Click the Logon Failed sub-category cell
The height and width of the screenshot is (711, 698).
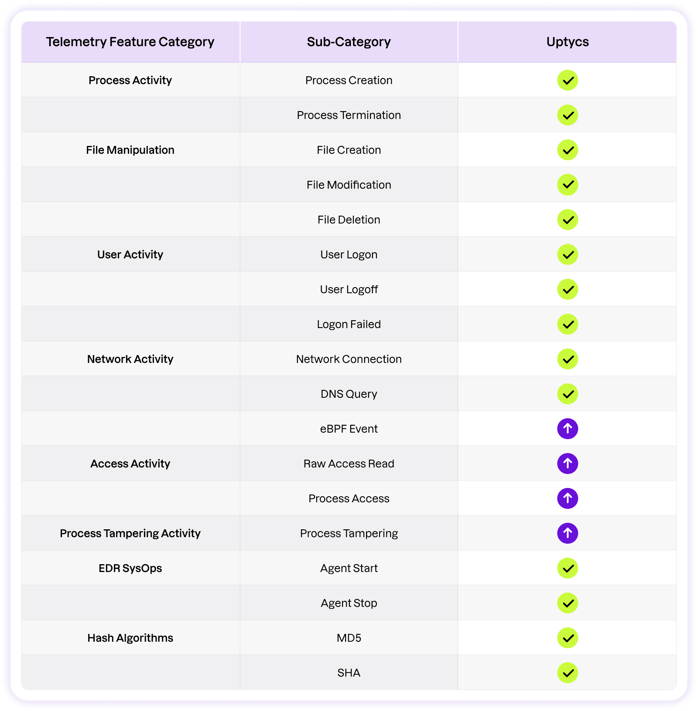click(348, 324)
